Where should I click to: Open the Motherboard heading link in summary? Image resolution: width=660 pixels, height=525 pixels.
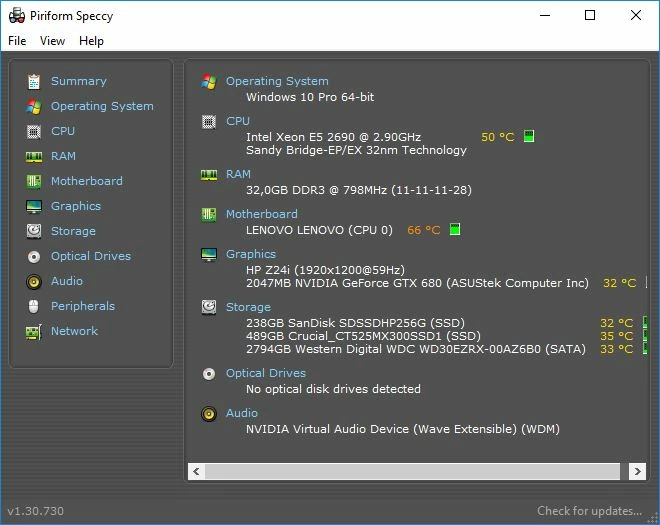[x=262, y=214]
